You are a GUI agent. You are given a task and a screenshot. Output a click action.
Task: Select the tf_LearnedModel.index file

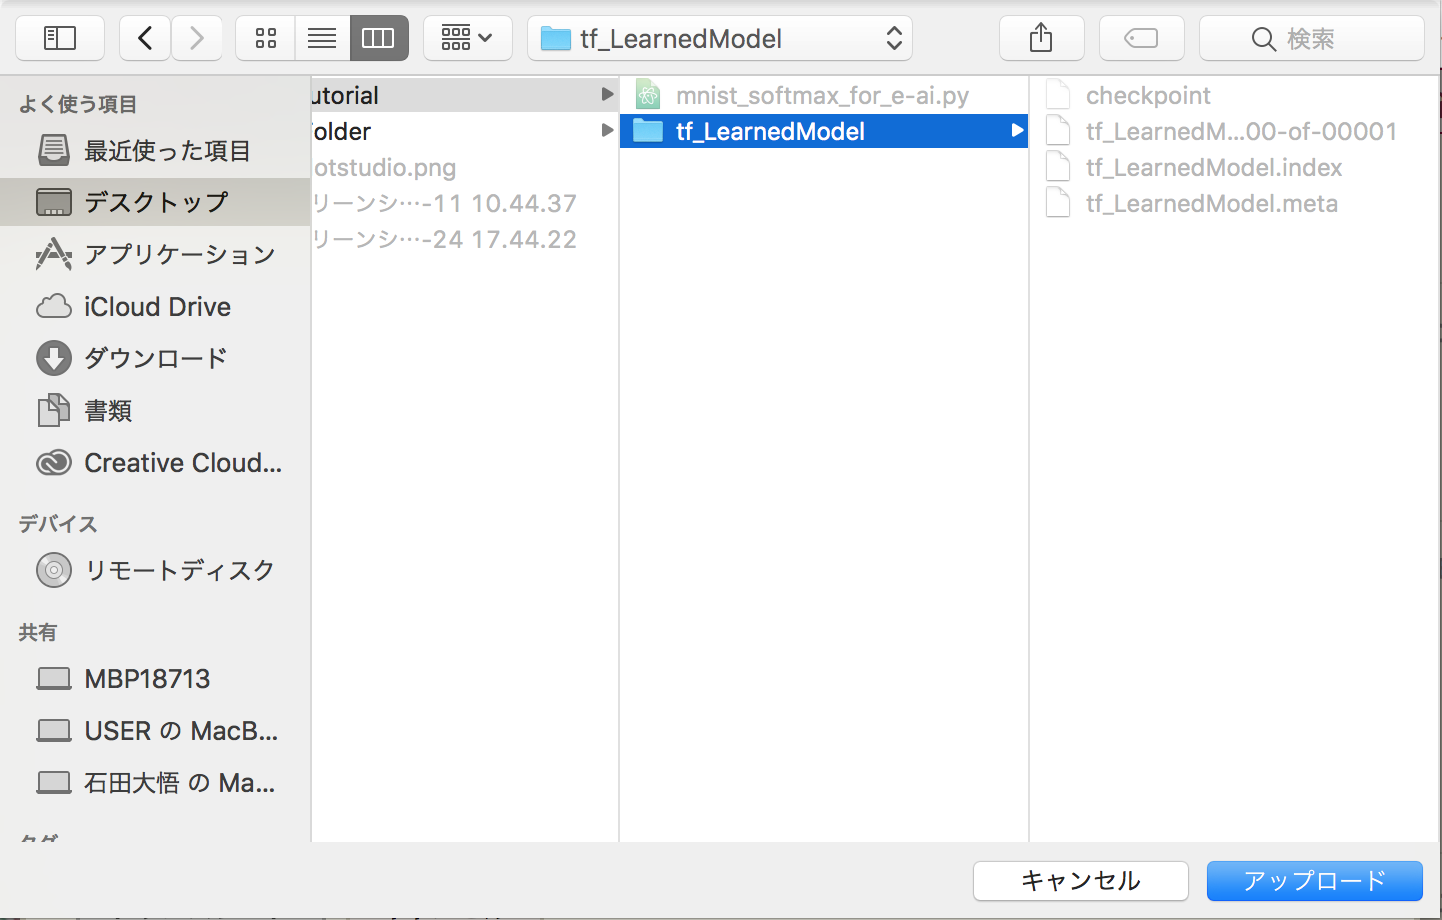tap(1235, 167)
